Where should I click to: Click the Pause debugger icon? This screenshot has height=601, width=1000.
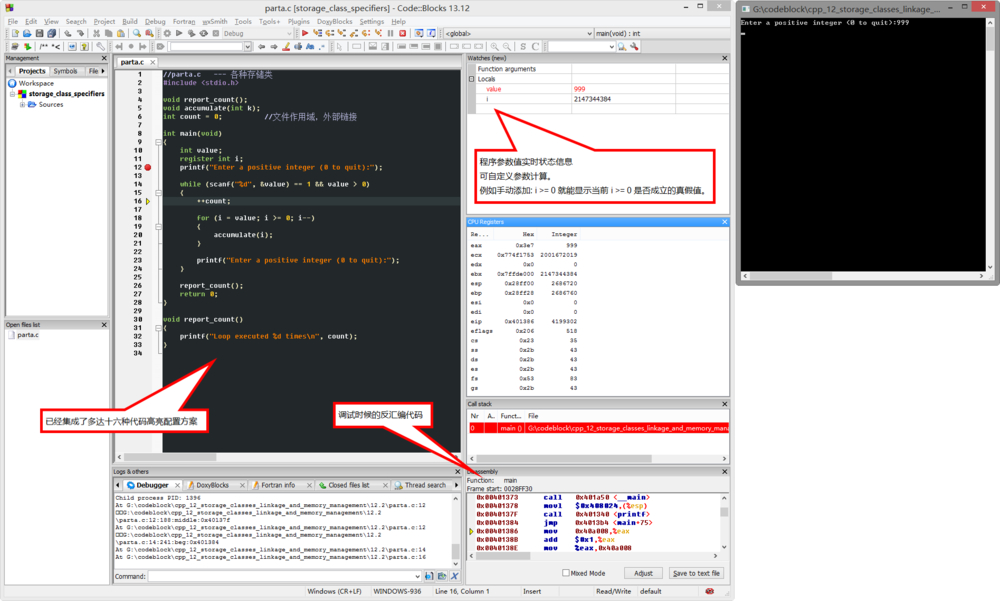click(x=390, y=33)
